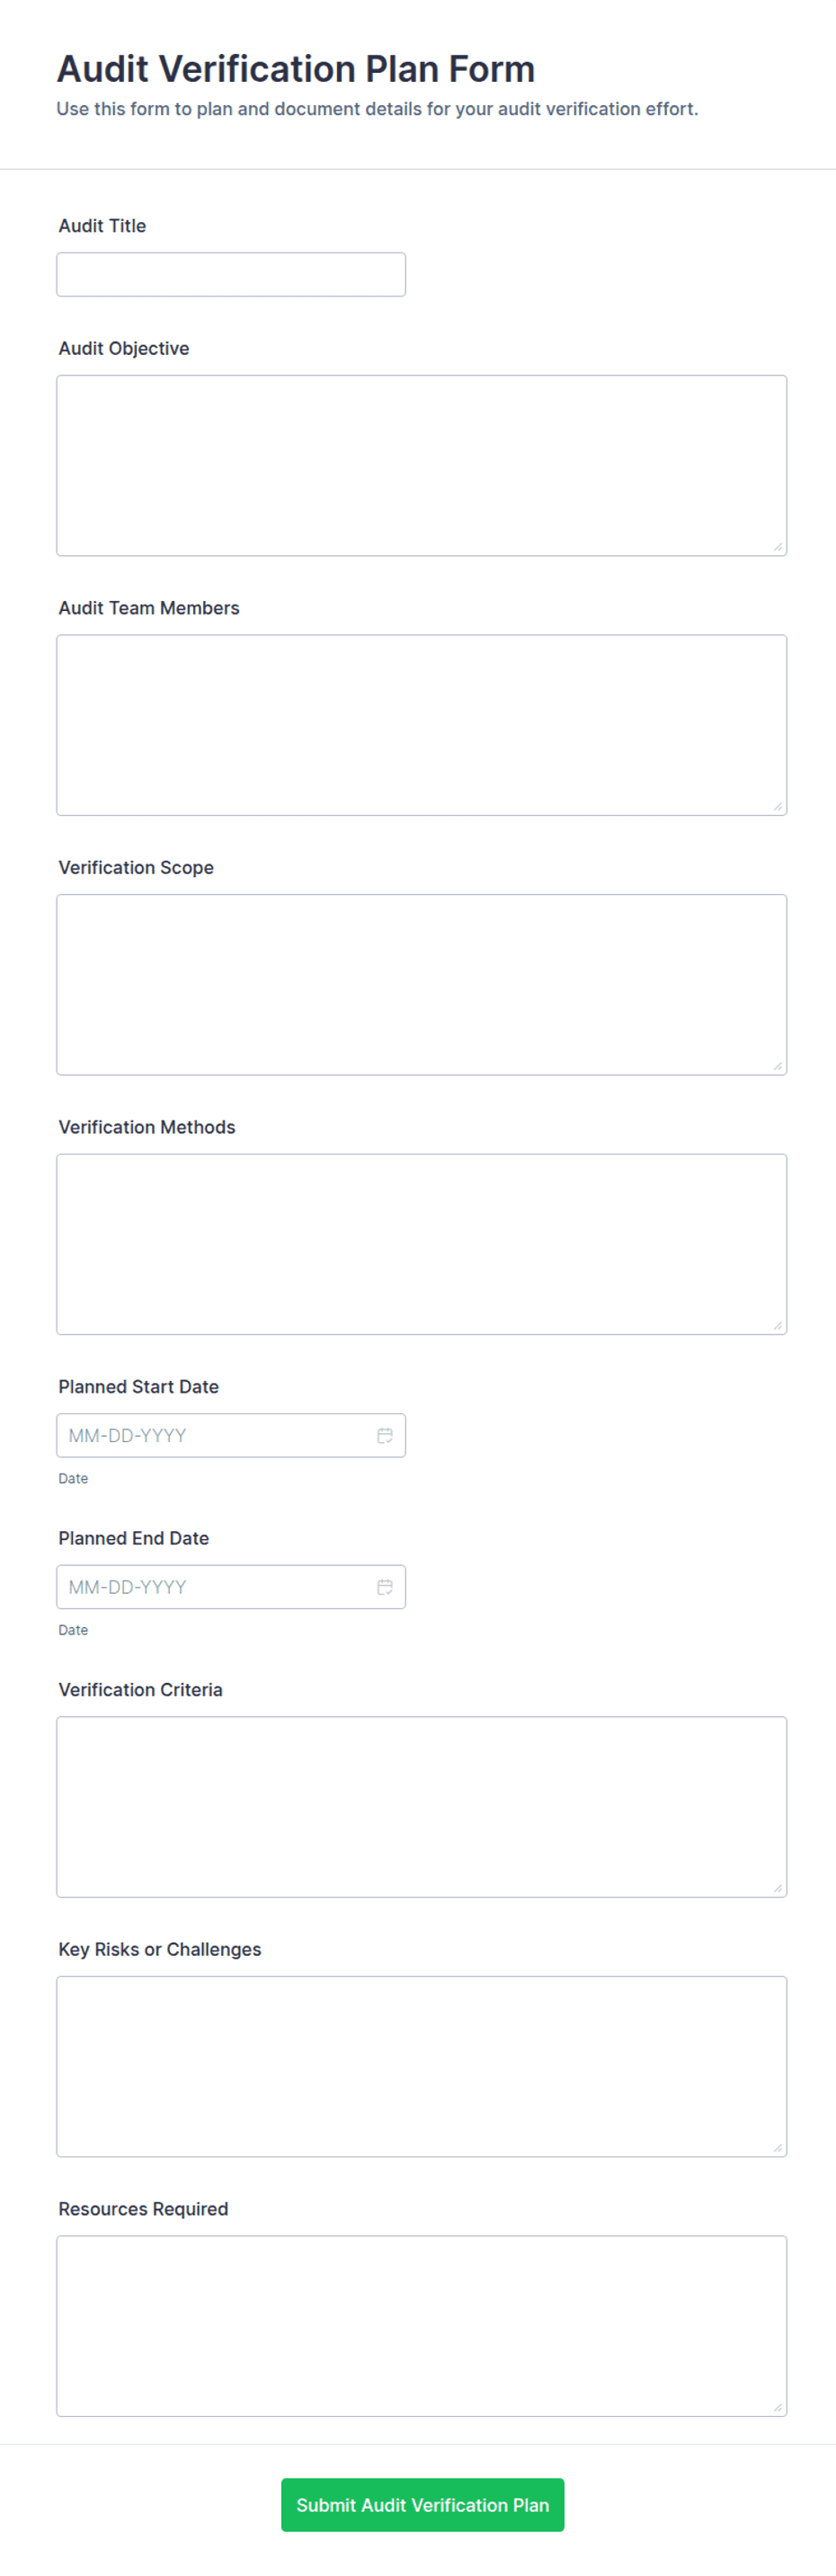Focus the Audit Team Members text area
The height and width of the screenshot is (2576, 836).
421,725
